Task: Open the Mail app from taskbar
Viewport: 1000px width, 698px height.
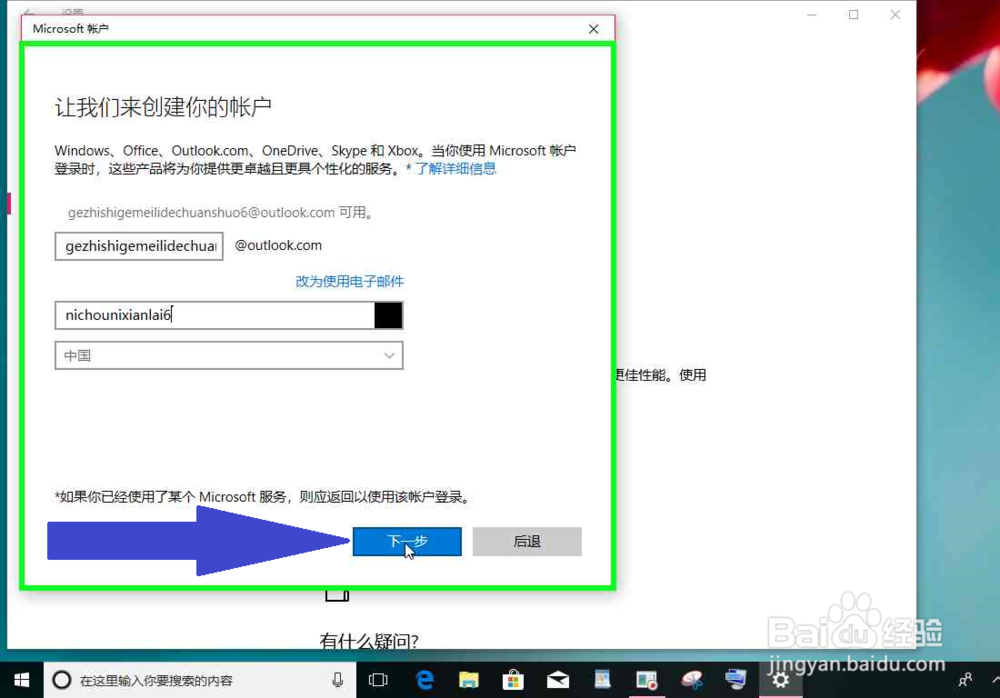Action: click(558, 680)
